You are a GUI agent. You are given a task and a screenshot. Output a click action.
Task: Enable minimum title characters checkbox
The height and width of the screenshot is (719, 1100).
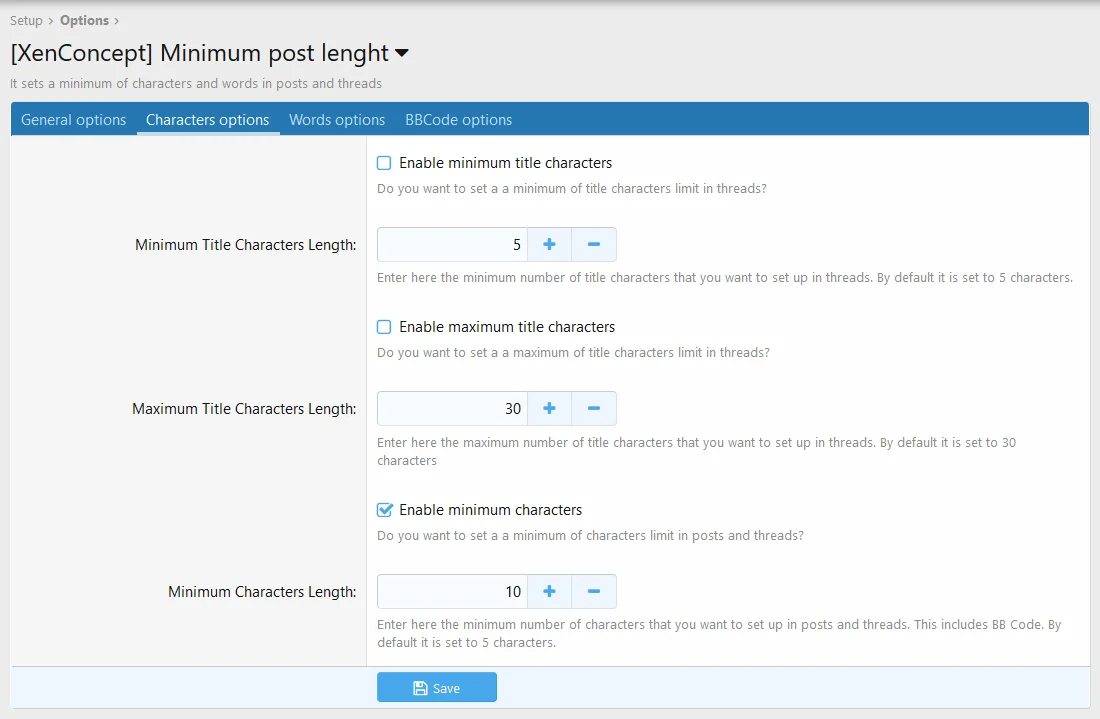tap(384, 163)
